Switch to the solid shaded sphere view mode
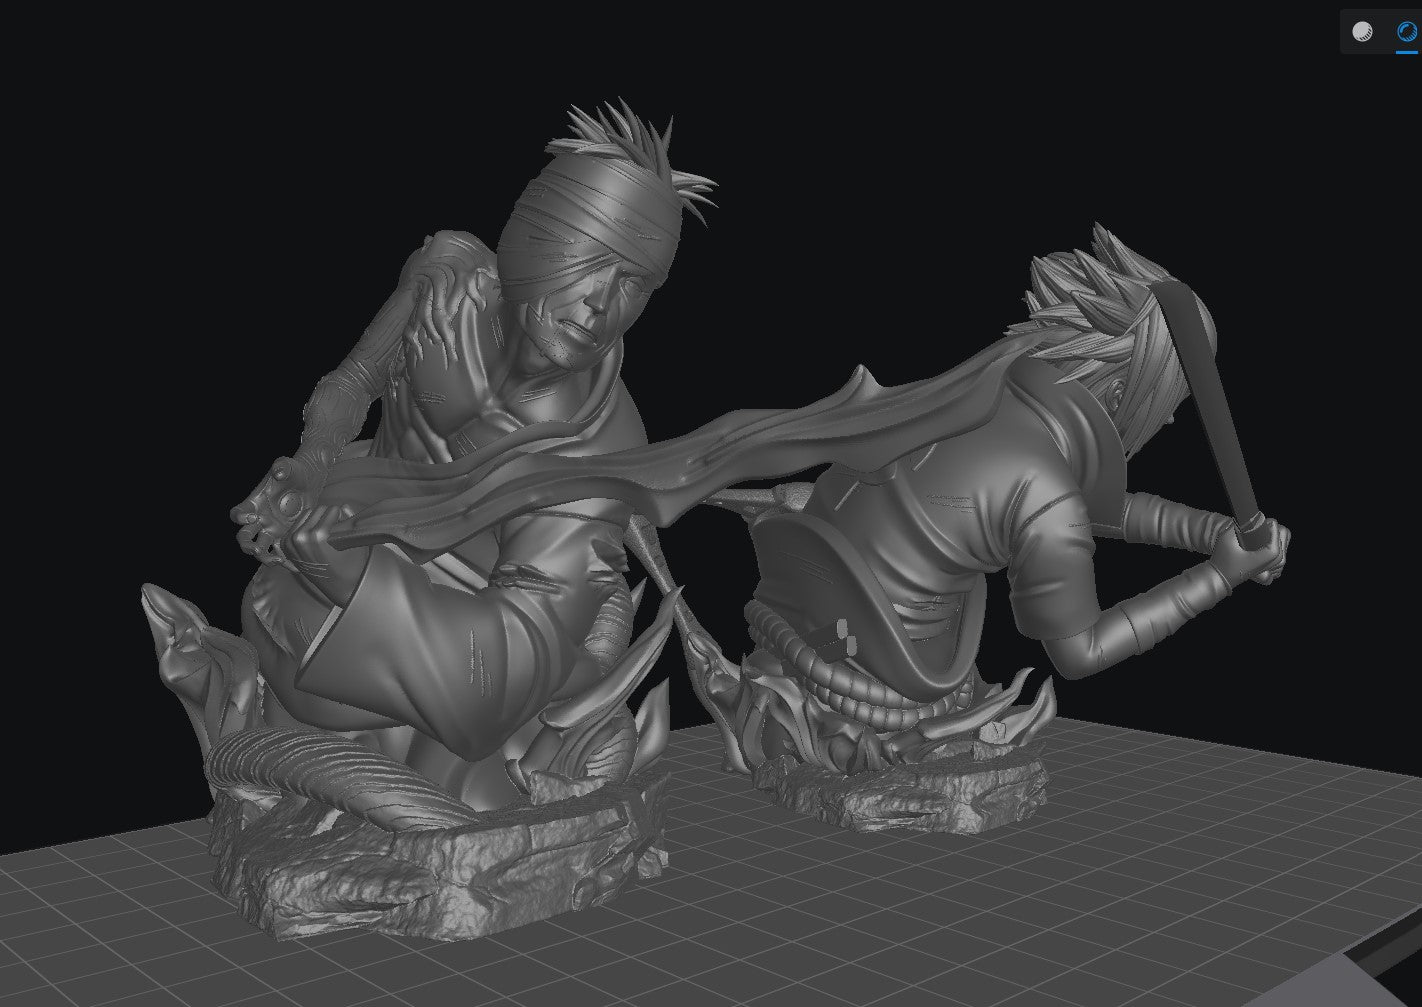1422x1007 pixels. click(1362, 32)
